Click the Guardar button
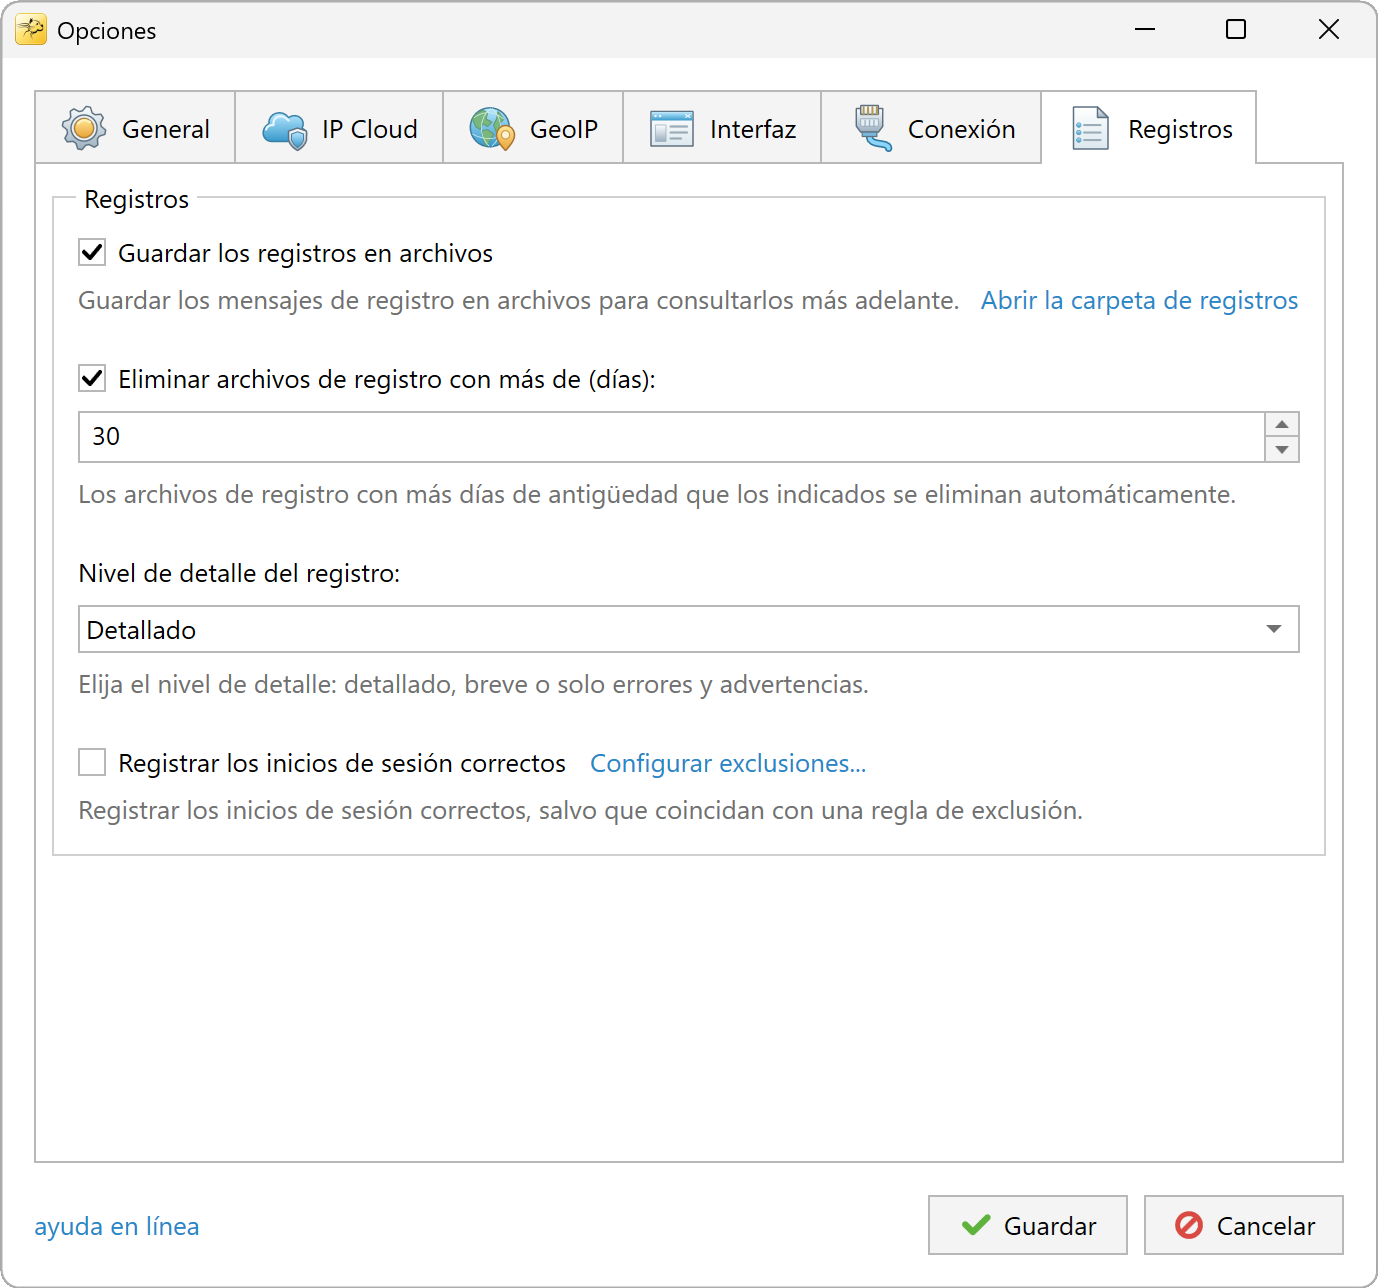 [x=1028, y=1225]
